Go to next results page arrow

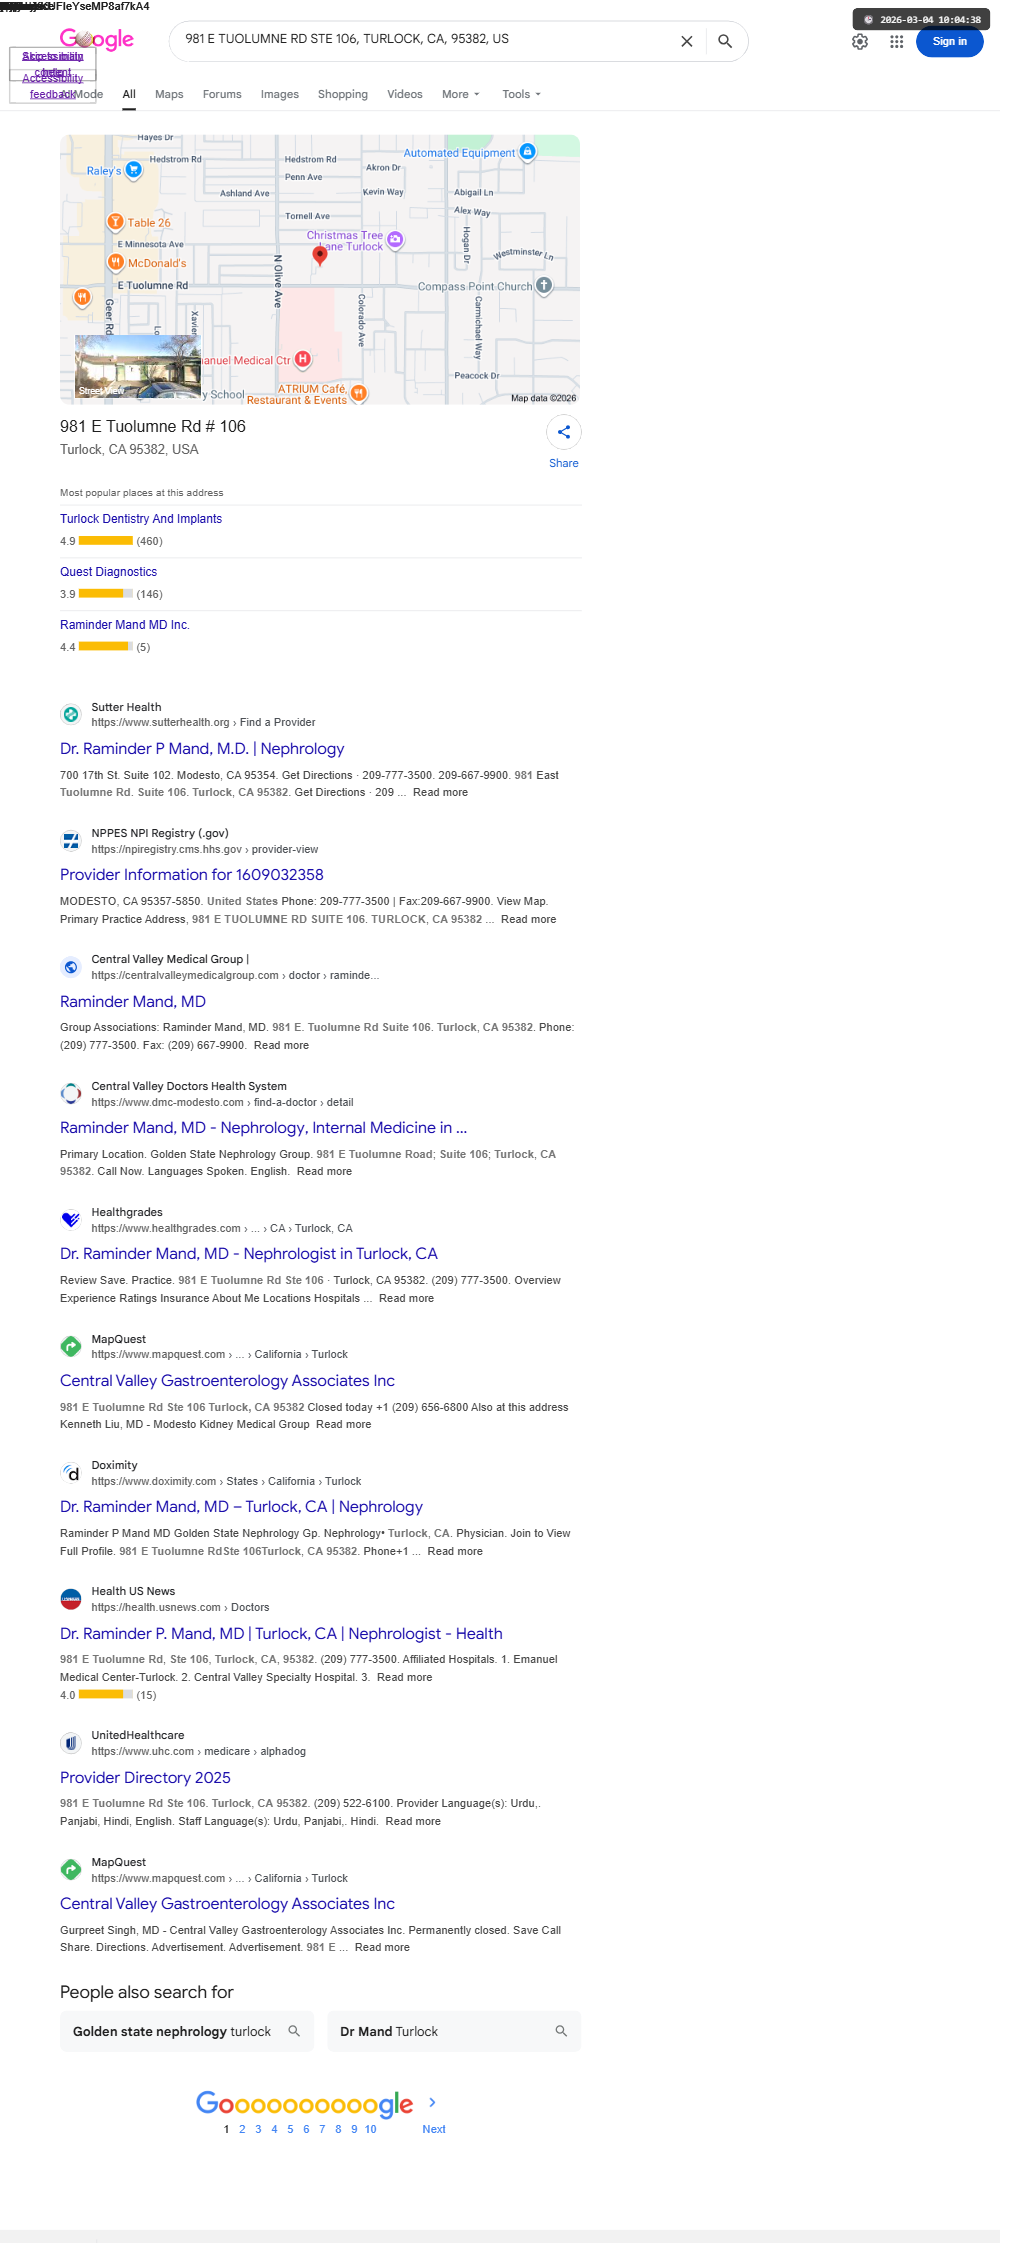(x=432, y=2102)
